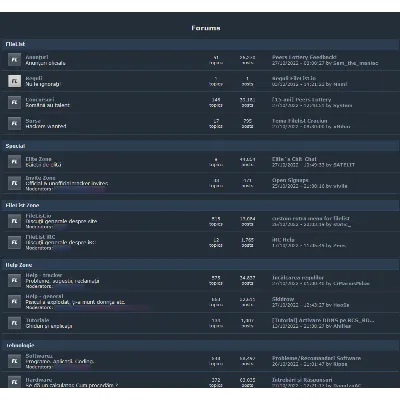Viewport: 400px width, 400px height.
Task: Click the Forums page title
Action: click(206, 28)
